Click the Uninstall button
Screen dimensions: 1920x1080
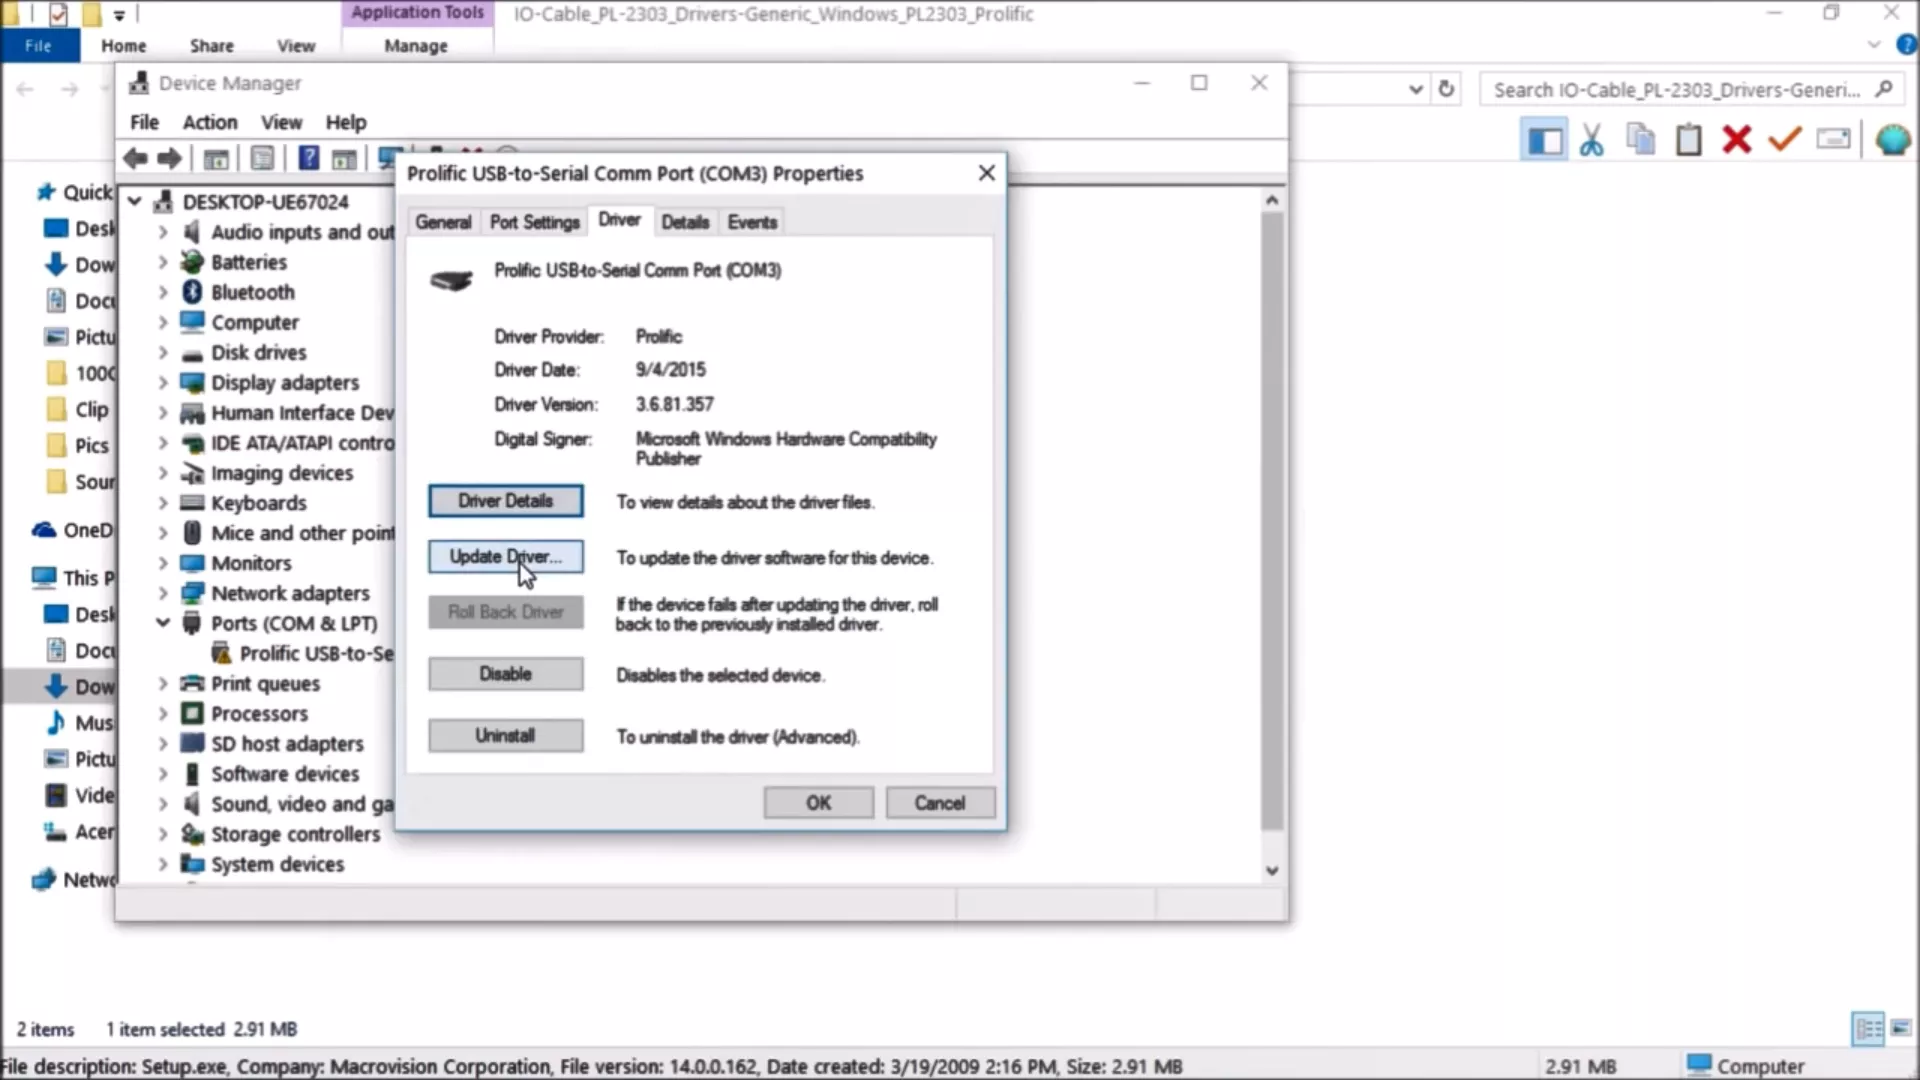pyautogui.click(x=506, y=736)
